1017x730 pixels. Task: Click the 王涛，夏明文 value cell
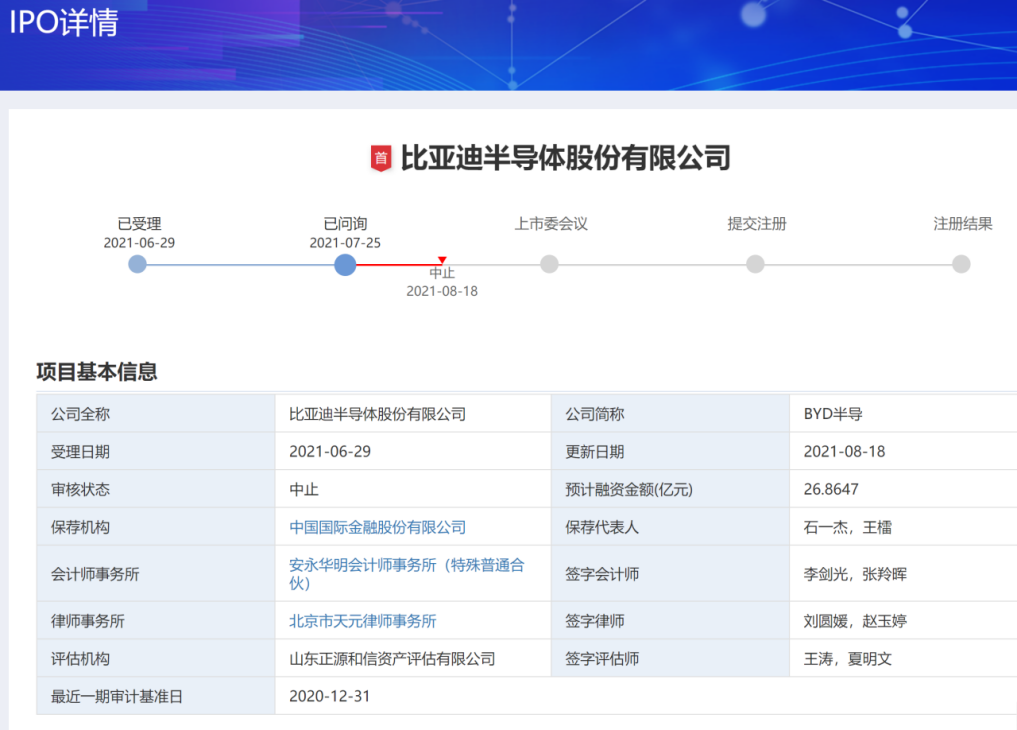click(903, 658)
